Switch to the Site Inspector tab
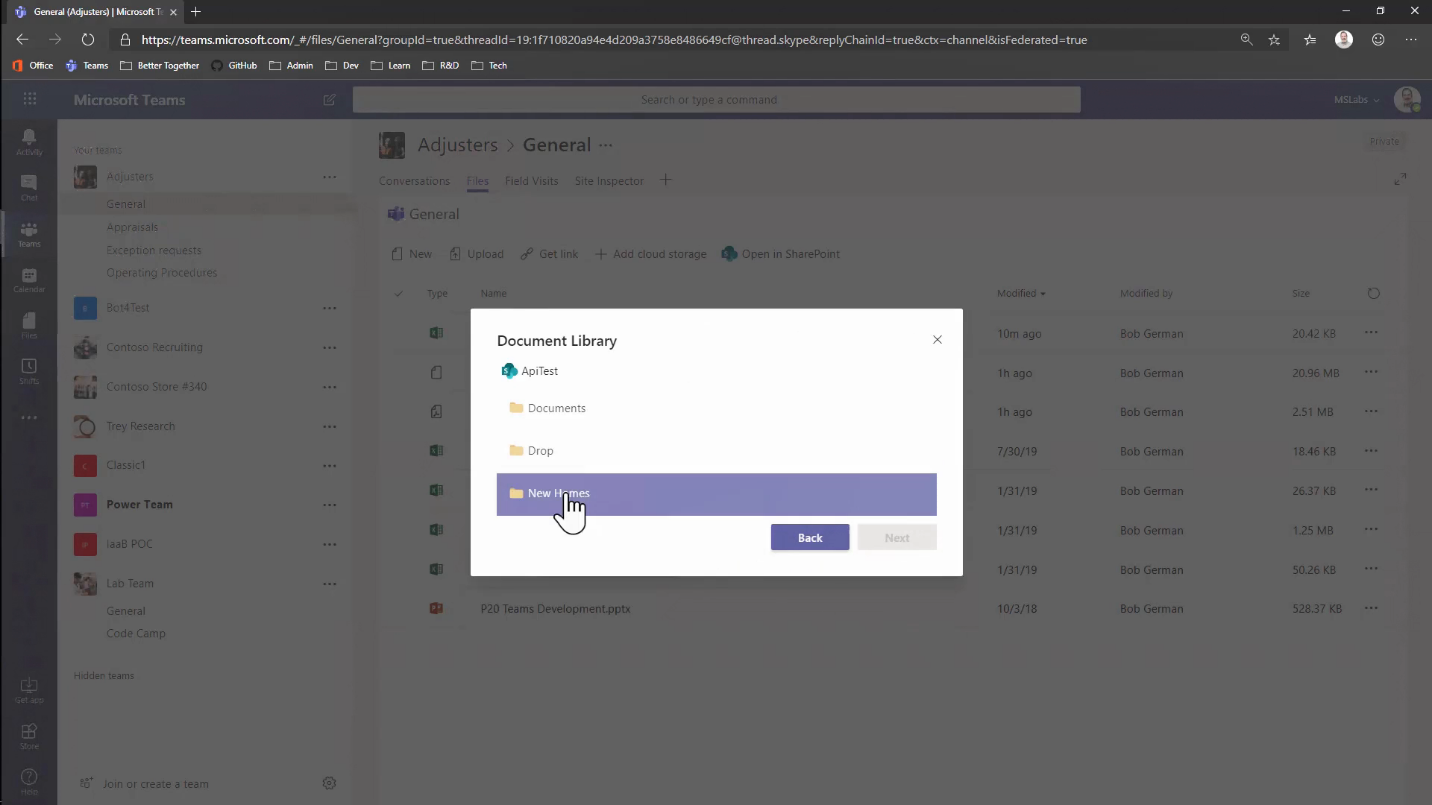 coord(609,181)
